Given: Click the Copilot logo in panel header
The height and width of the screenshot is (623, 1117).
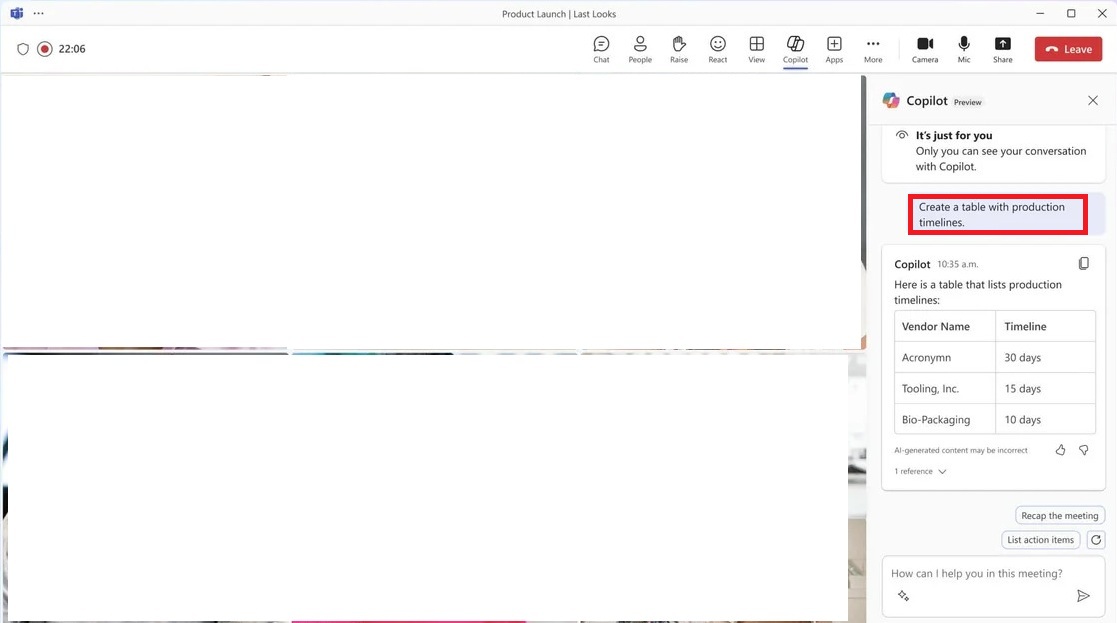Looking at the screenshot, I should click(x=890, y=100).
